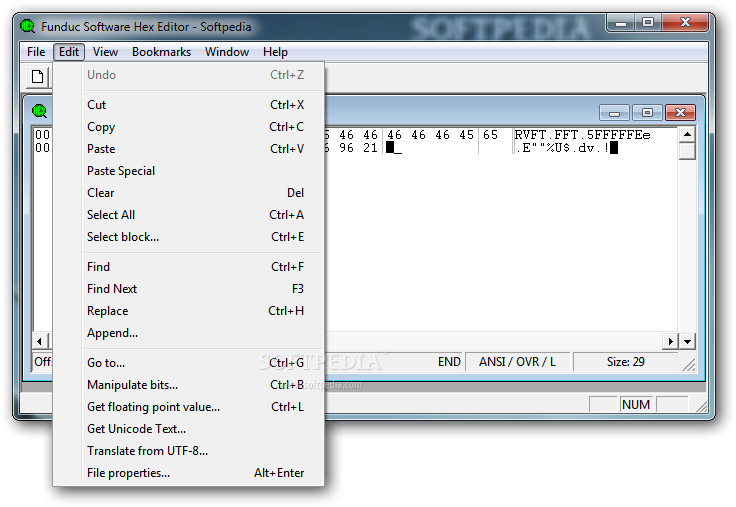
Task: Click hex byte 96 in second row
Action: point(346,148)
